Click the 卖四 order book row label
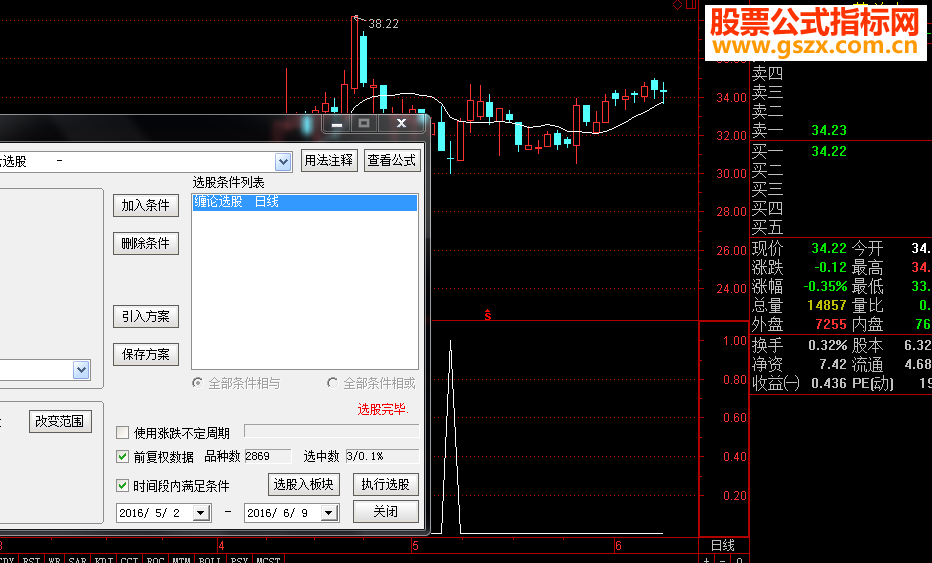The image size is (932, 563). click(x=767, y=74)
